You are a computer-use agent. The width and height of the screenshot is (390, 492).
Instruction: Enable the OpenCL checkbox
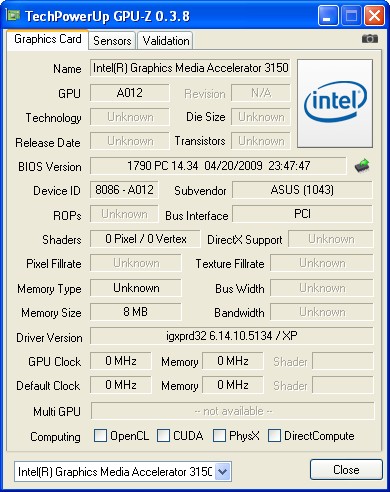[x=100, y=435]
